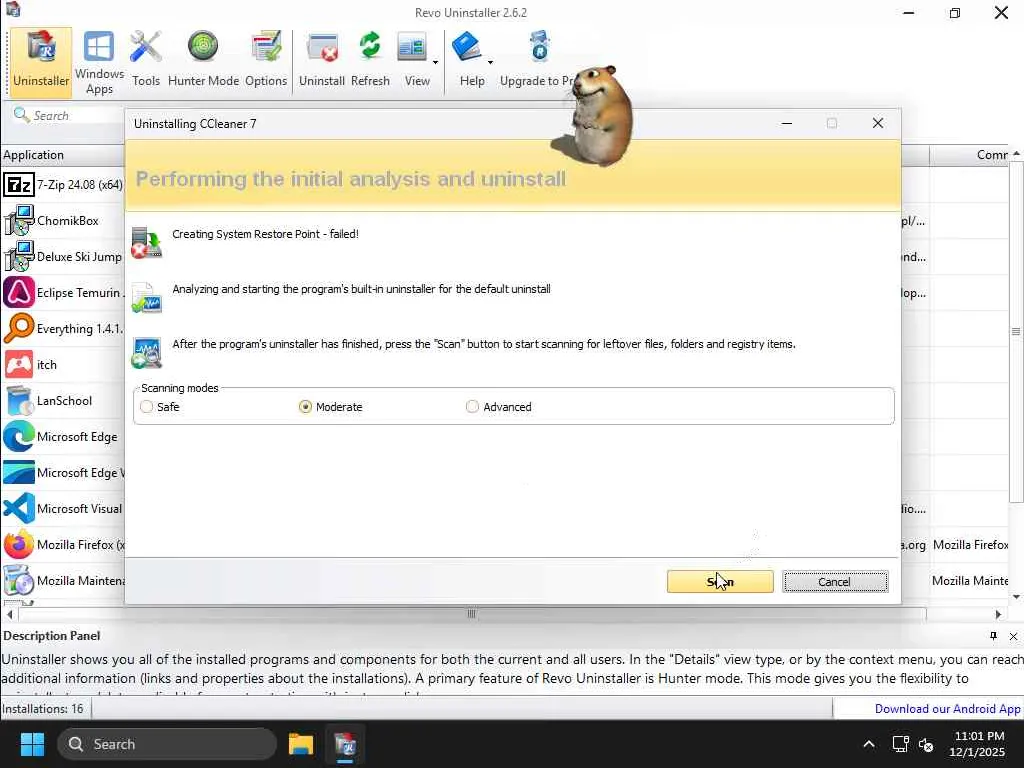Click the 'Mozilla Firefox' comment cell

(970, 545)
